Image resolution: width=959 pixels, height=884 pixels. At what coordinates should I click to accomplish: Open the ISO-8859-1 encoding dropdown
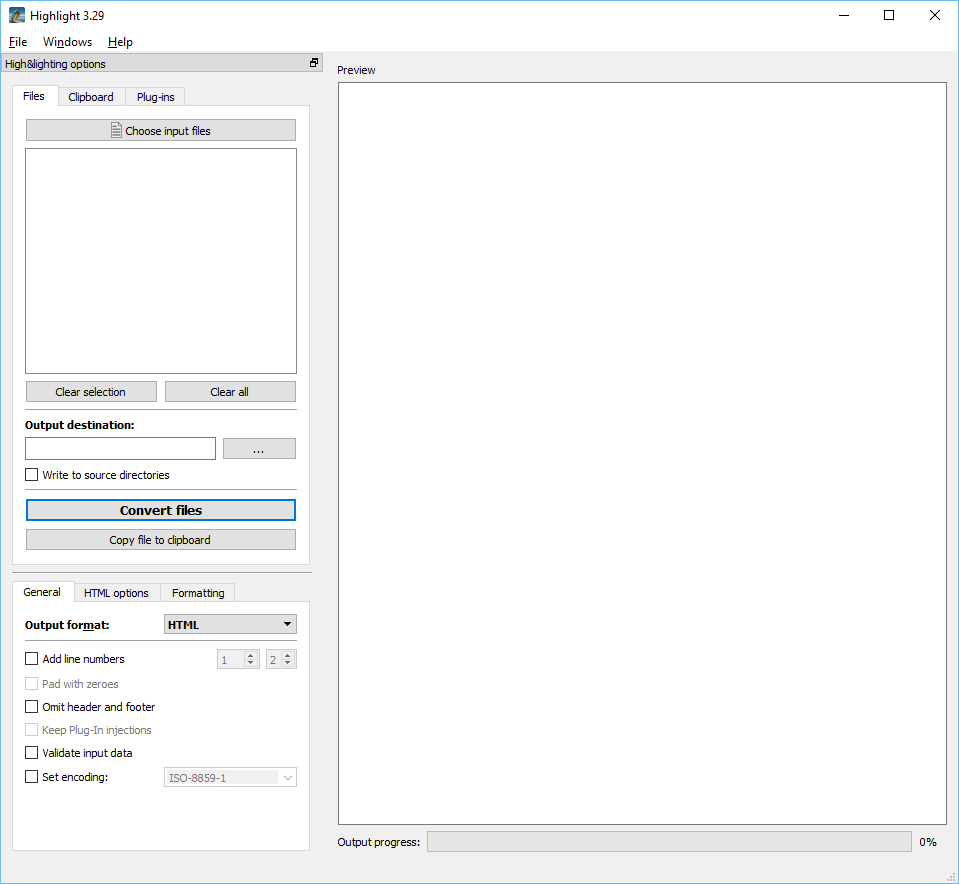(231, 778)
